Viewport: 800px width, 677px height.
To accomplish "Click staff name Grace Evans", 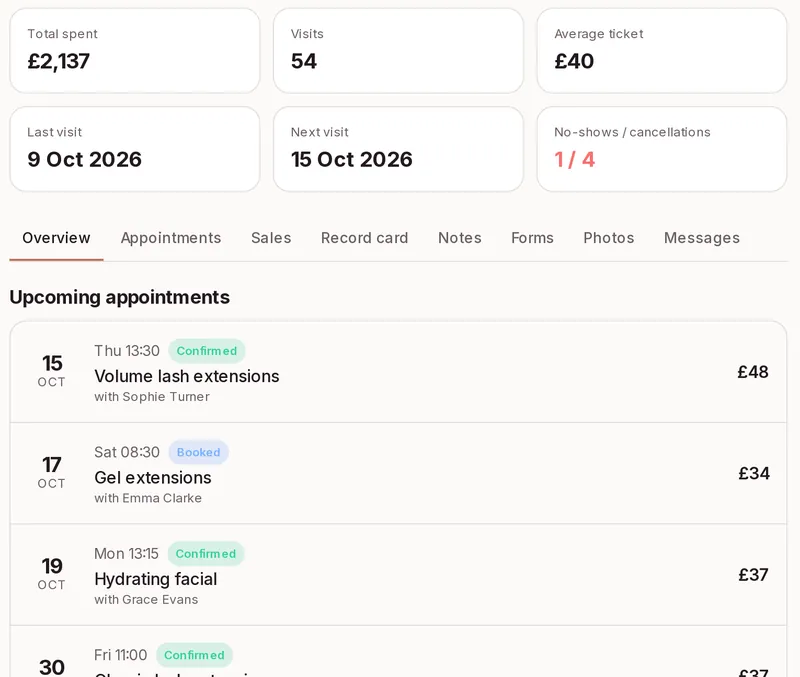I will pyautogui.click(x=160, y=600).
